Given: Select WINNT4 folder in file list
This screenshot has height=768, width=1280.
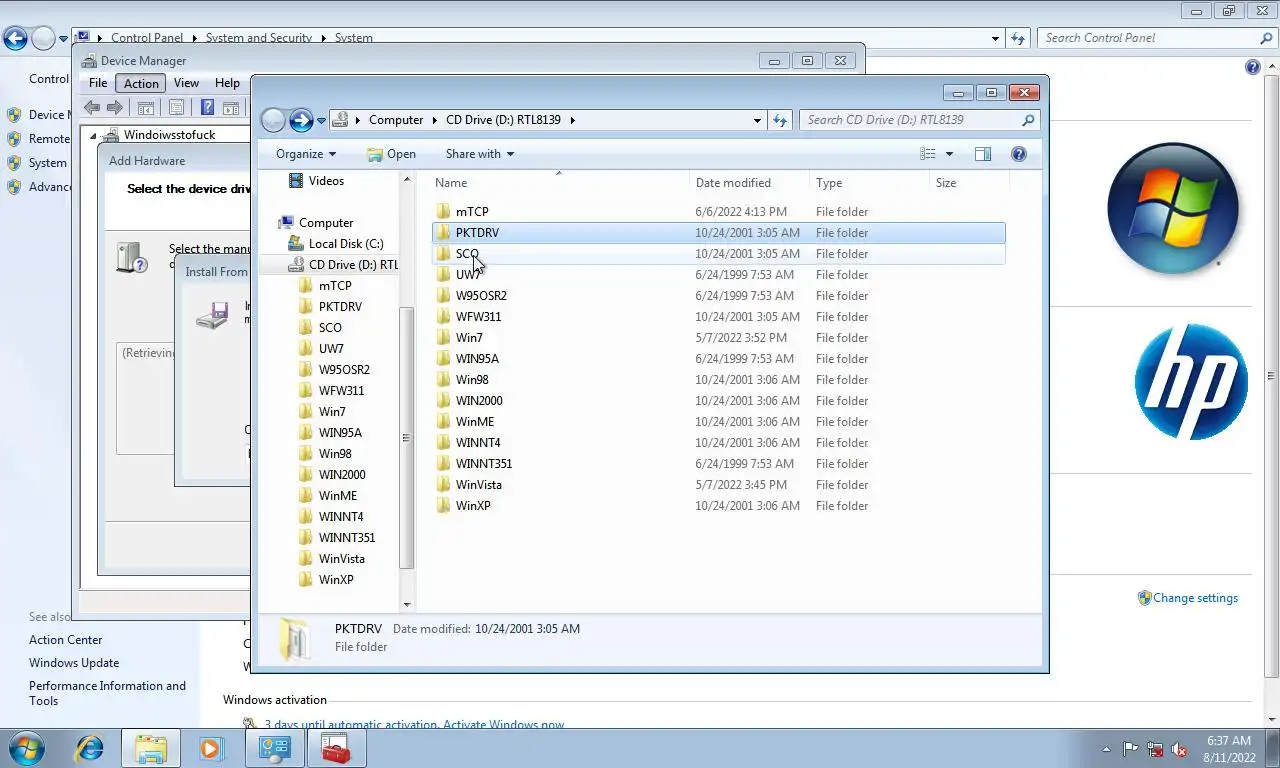Looking at the screenshot, I should (x=718, y=443).
